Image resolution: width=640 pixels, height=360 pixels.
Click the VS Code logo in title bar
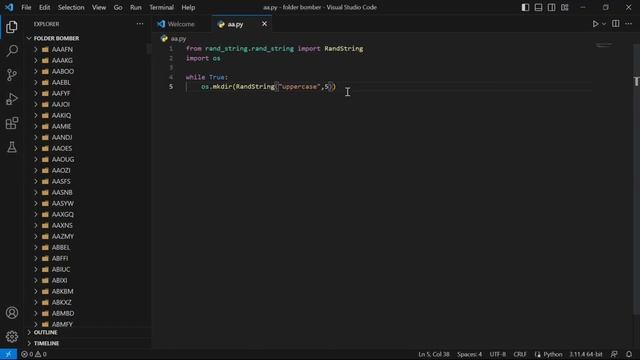(9, 7)
